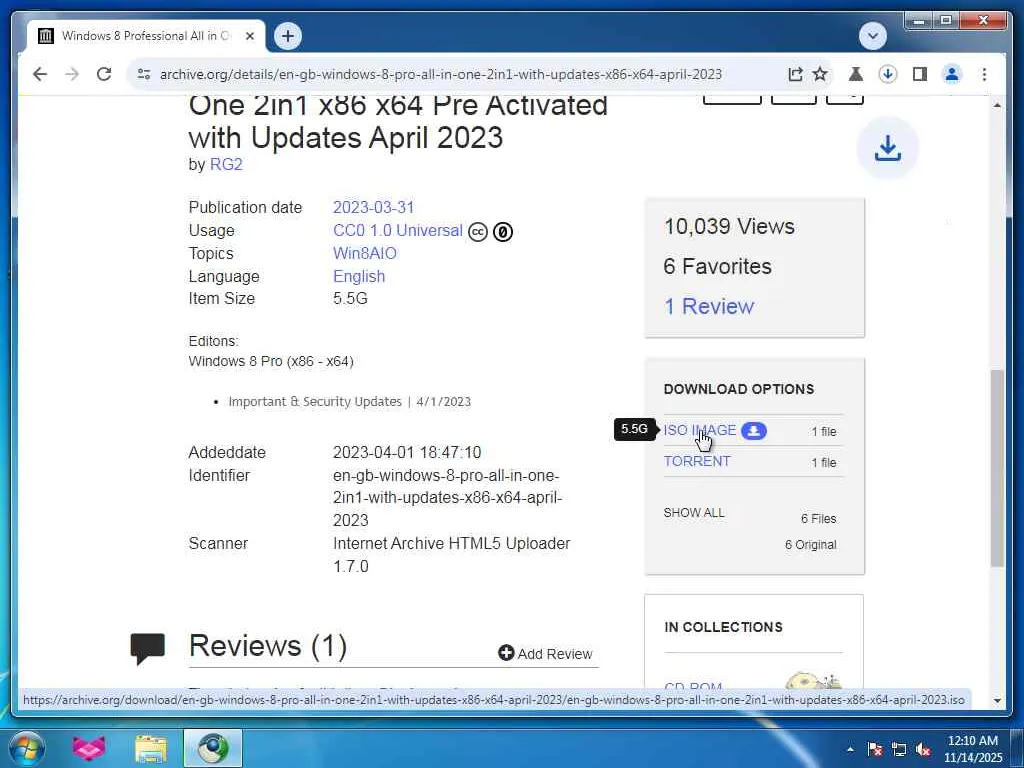
Task: Open Windows Explorer from the taskbar
Action: click(x=151, y=748)
